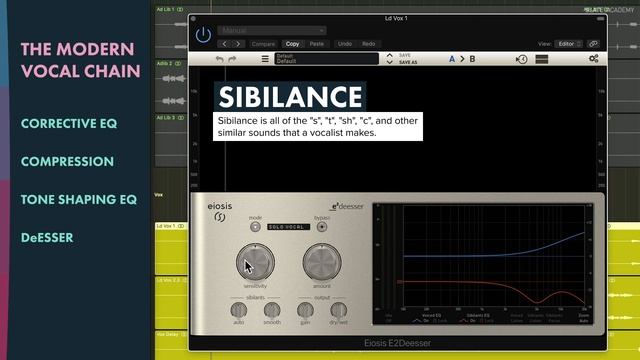Click SAVE preset button
The width and height of the screenshot is (640, 360).
(404, 55)
